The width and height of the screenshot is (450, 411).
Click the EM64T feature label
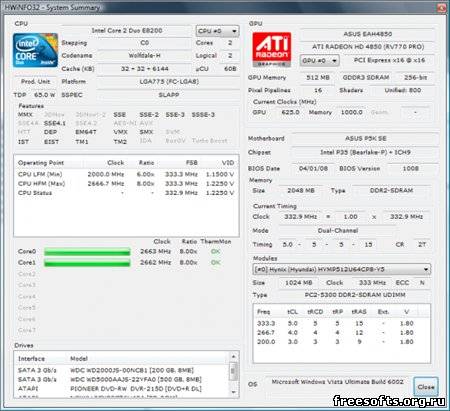pos(86,132)
